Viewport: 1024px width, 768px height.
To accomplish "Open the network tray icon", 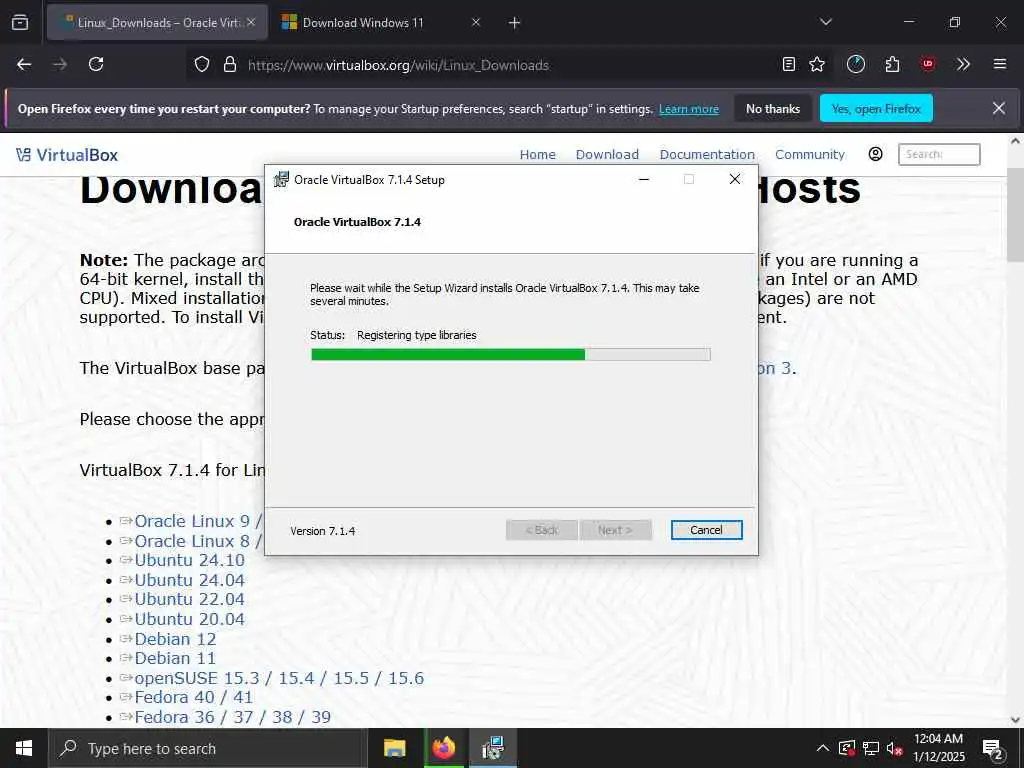I will 871,748.
